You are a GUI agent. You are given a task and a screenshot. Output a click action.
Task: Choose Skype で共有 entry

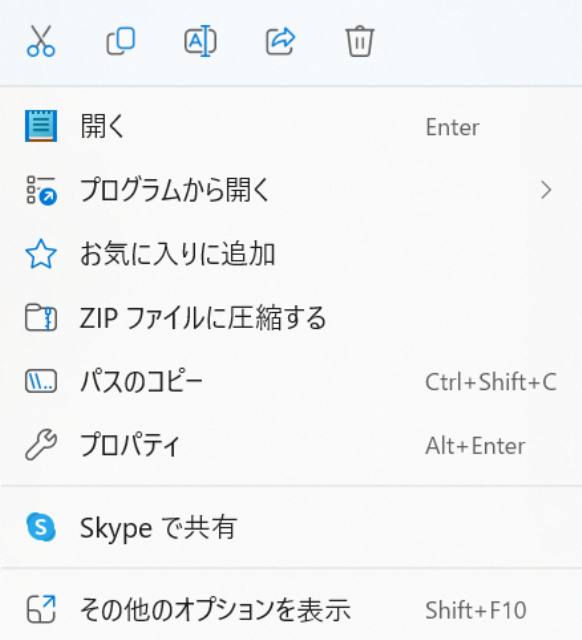click(291, 527)
